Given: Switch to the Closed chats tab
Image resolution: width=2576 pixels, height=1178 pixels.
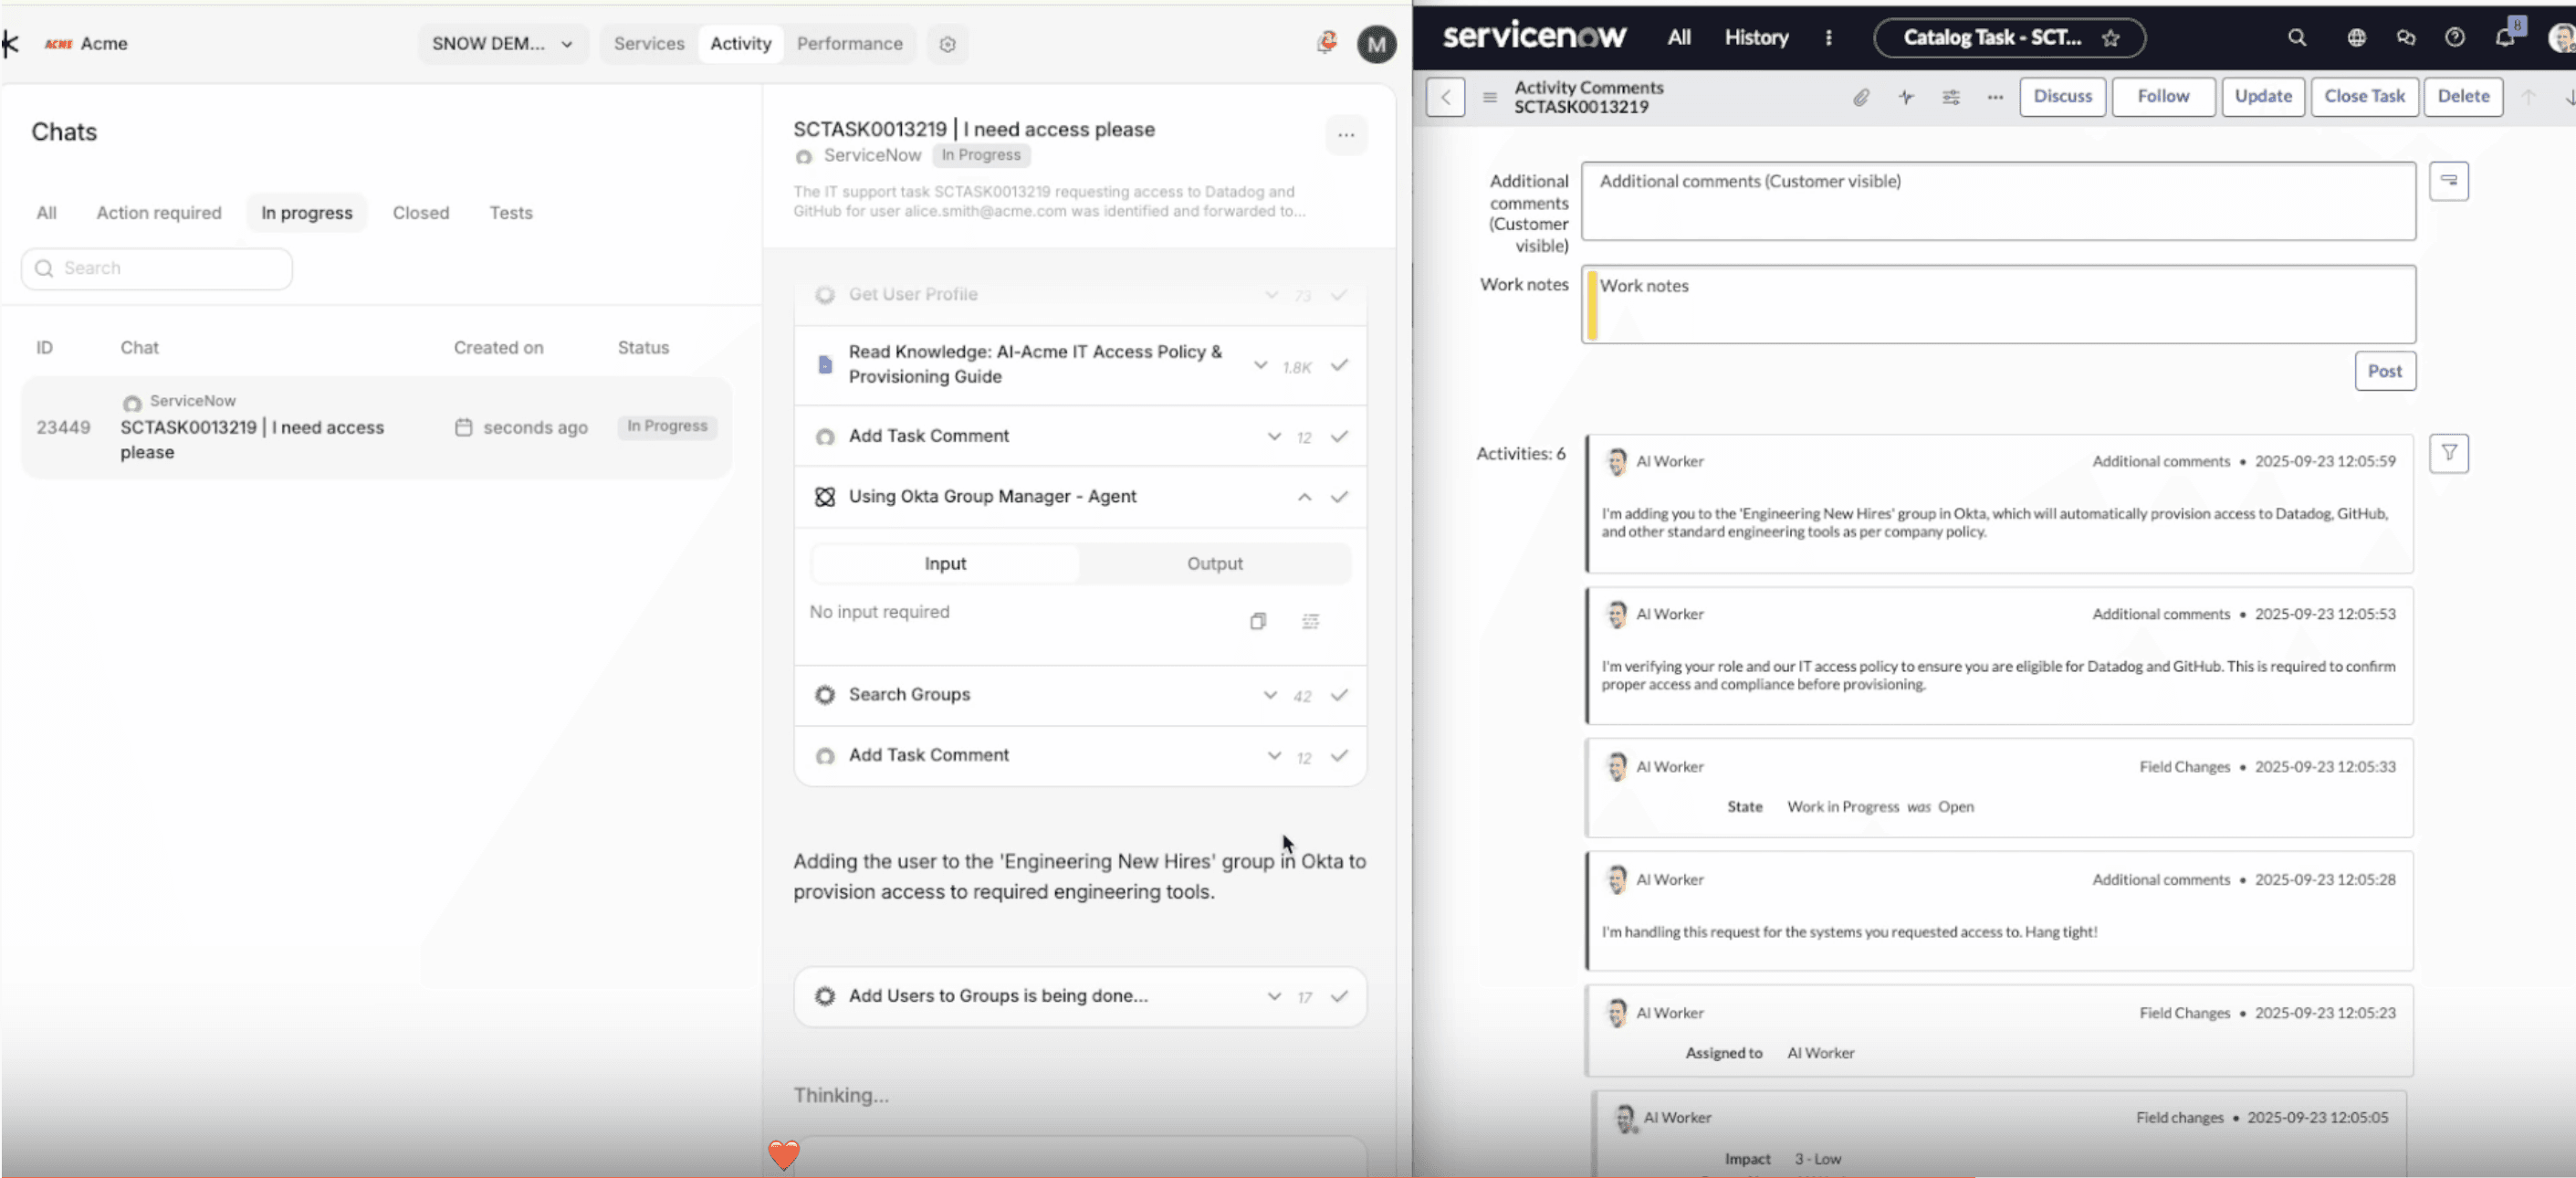Looking at the screenshot, I should click(420, 212).
